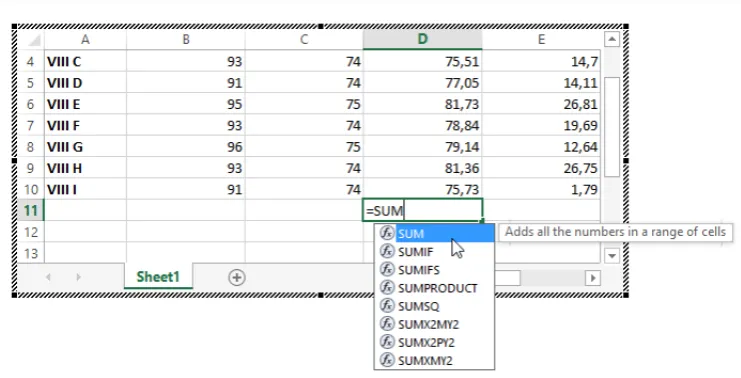
Task: Select column D header
Action: (422, 40)
